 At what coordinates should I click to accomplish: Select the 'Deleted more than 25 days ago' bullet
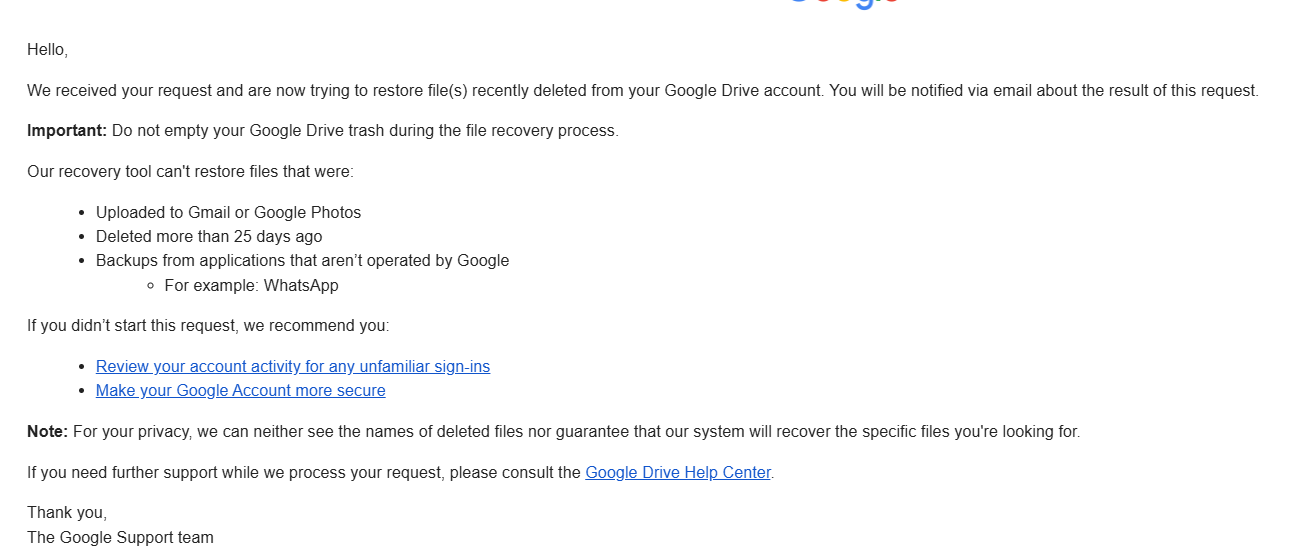(x=209, y=236)
